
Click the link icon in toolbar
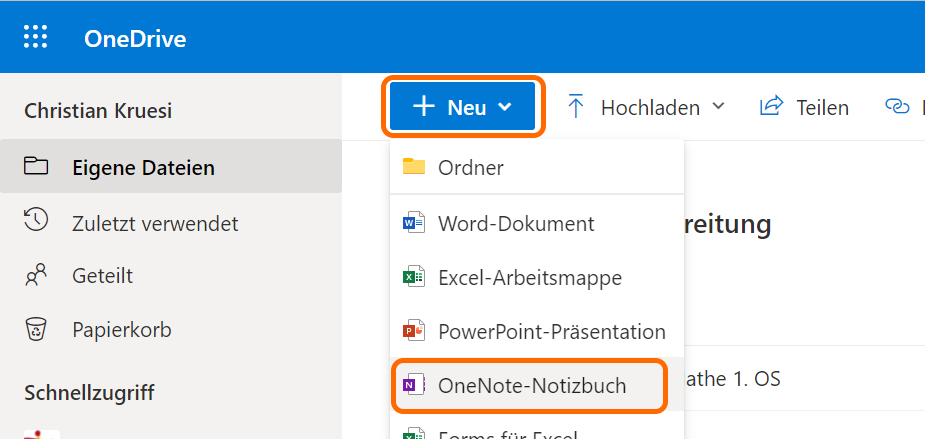pos(897,107)
